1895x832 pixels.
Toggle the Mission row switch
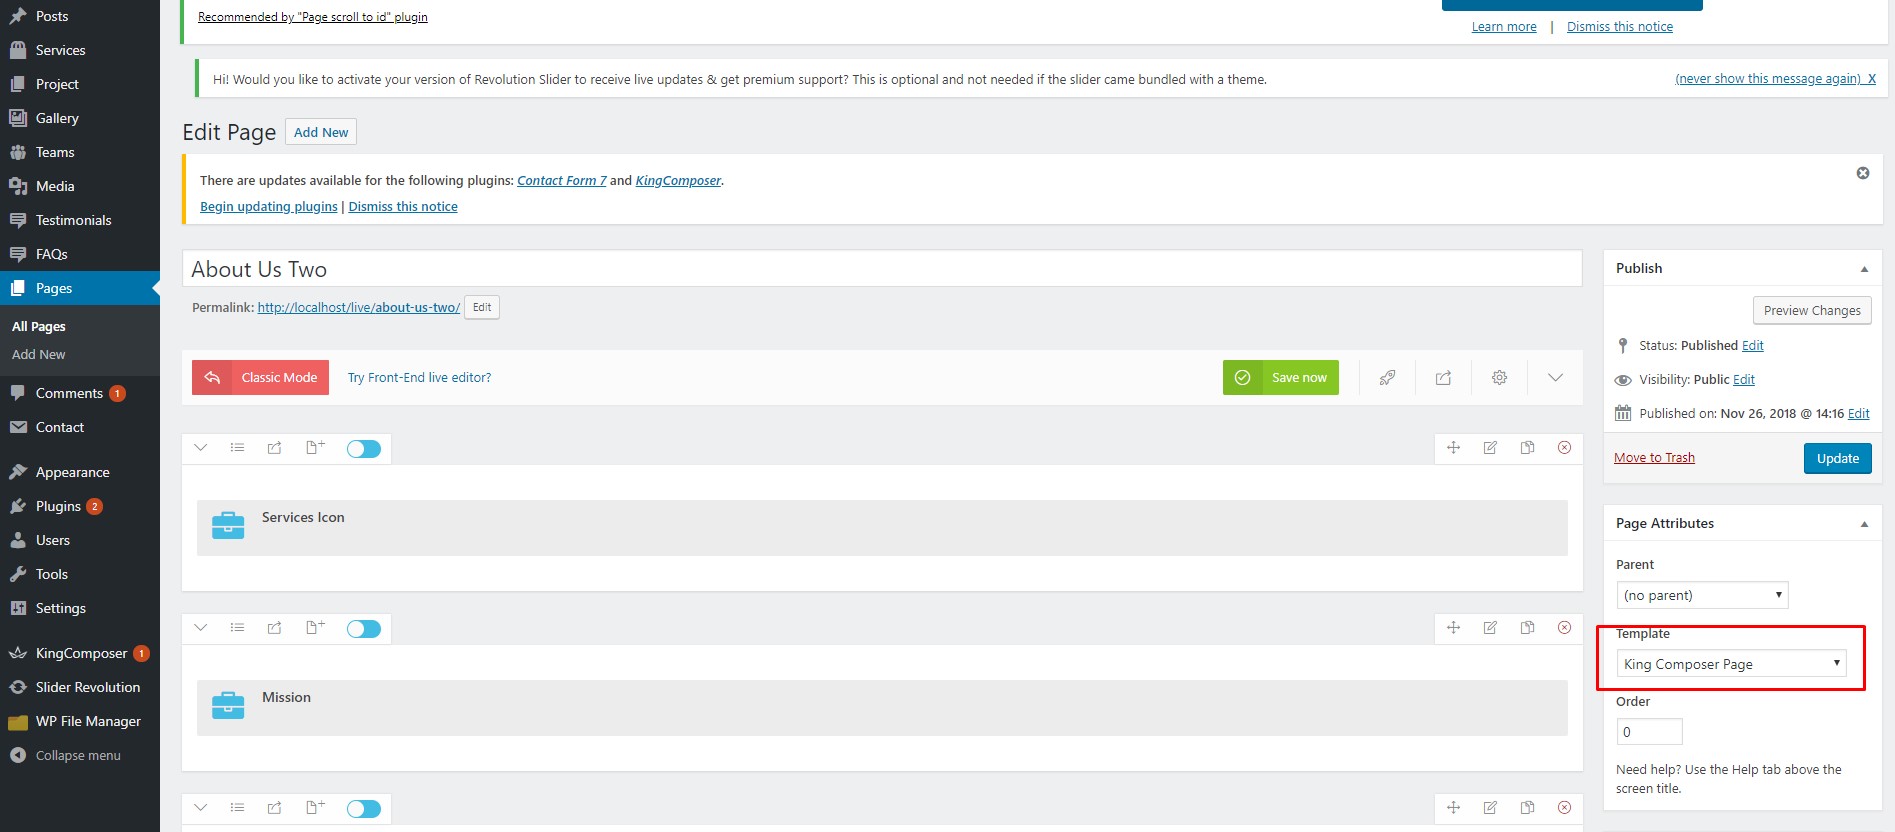tap(364, 629)
